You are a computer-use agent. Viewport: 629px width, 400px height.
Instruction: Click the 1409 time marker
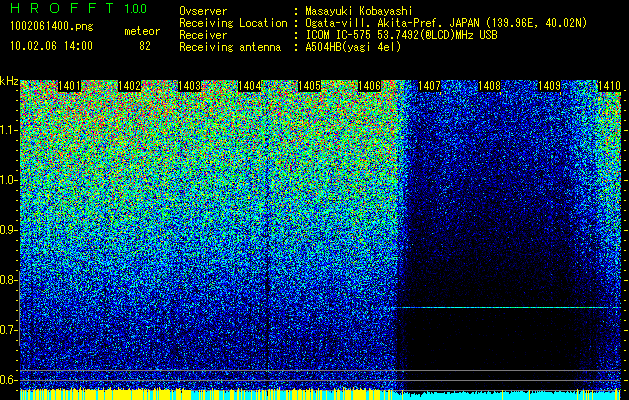[x=549, y=86]
